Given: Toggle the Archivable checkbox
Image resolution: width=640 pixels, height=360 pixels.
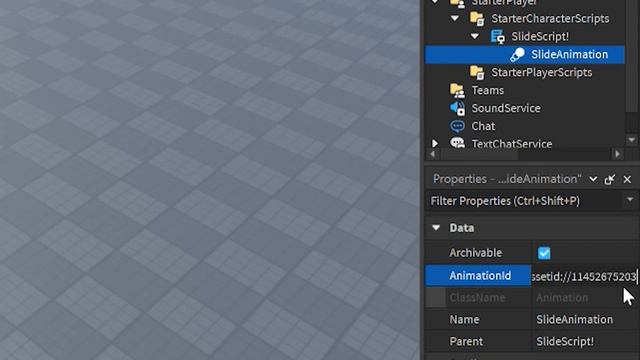Looking at the screenshot, I should click(544, 253).
